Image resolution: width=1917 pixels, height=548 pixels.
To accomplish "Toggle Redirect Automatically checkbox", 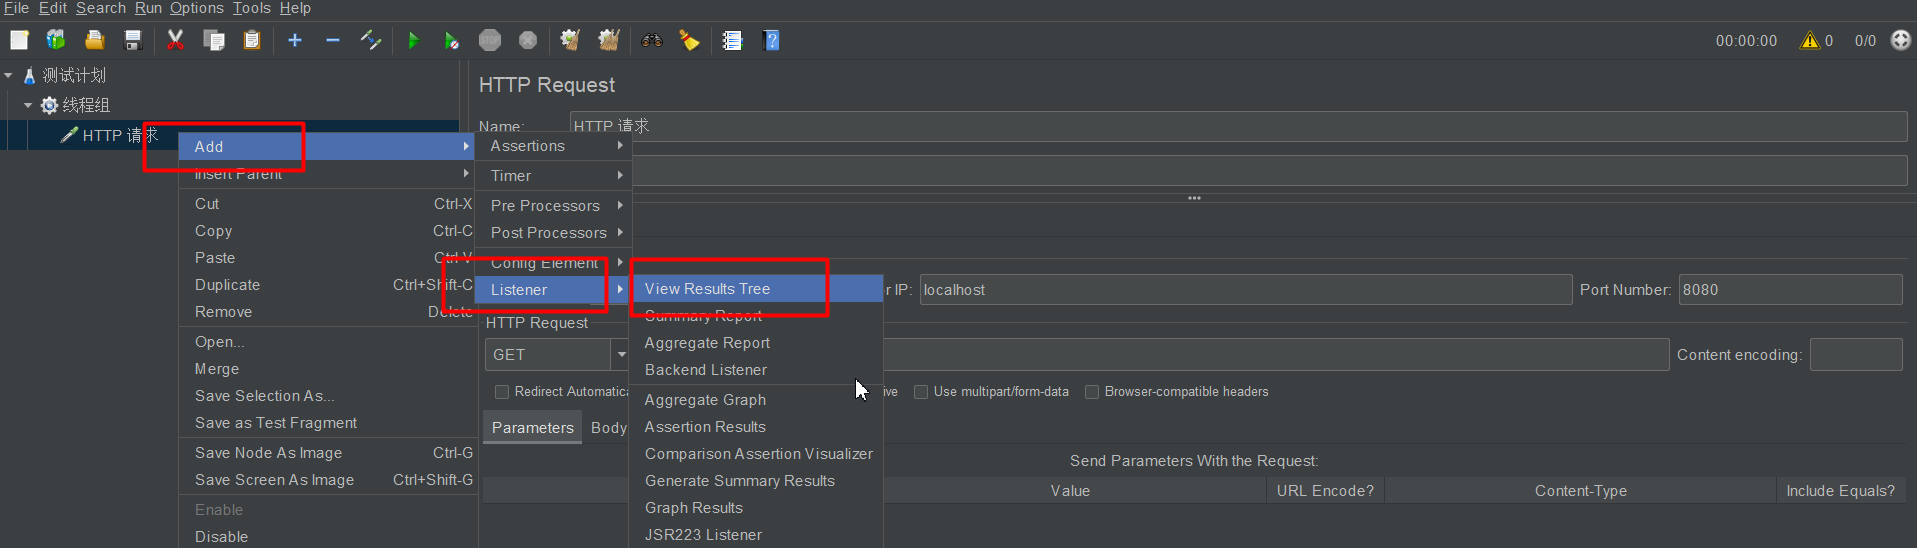I will click(502, 392).
